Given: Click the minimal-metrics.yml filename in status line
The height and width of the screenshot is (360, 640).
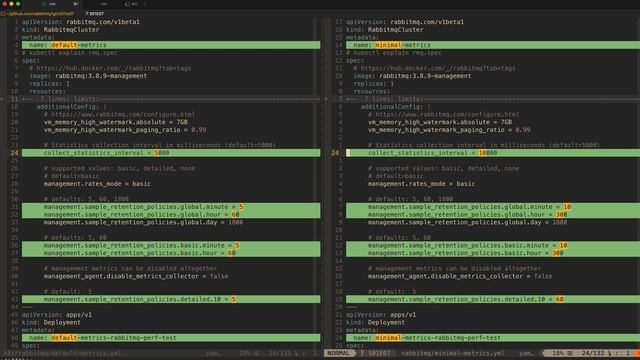Looking at the screenshot, I should tap(453, 353).
